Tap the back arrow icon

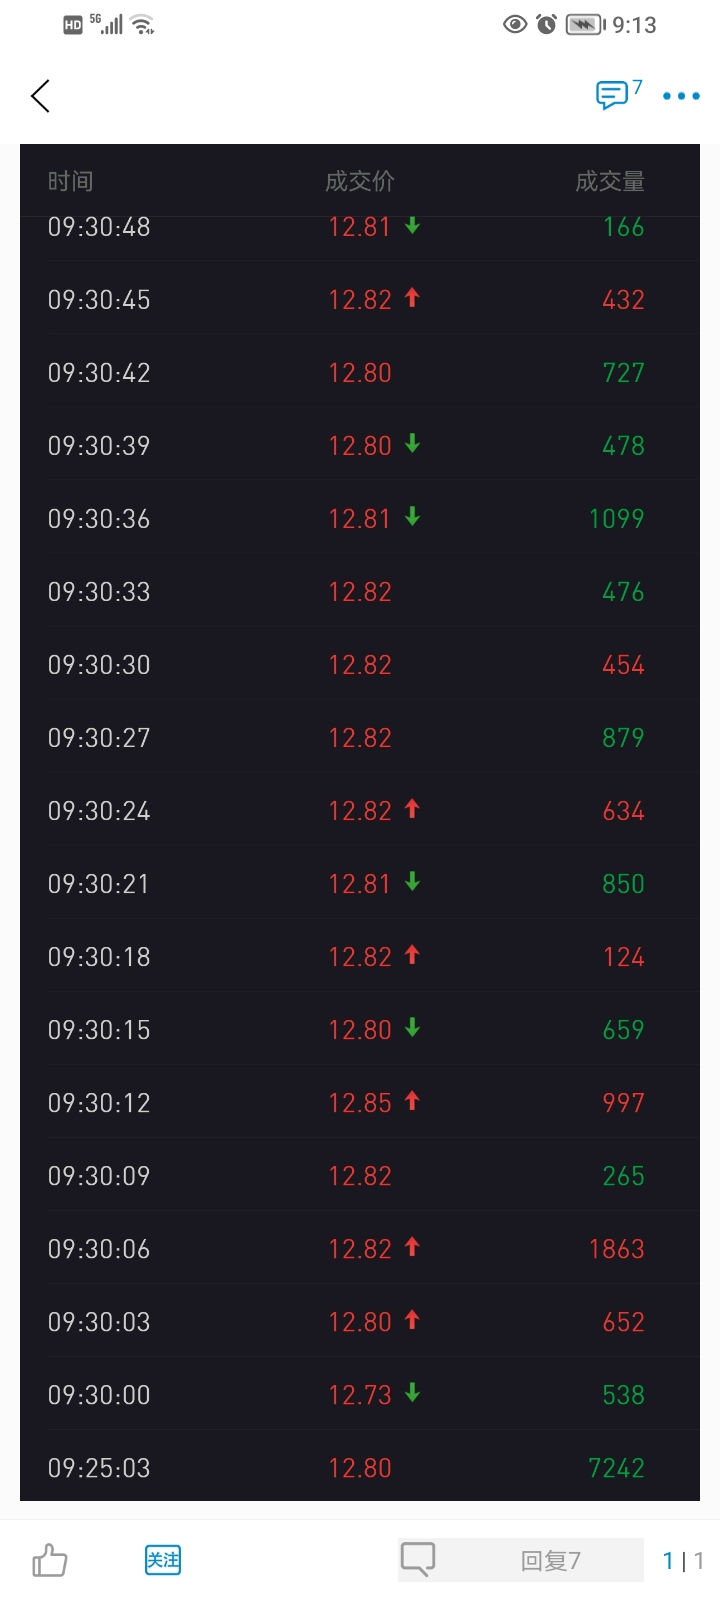pos(40,96)
